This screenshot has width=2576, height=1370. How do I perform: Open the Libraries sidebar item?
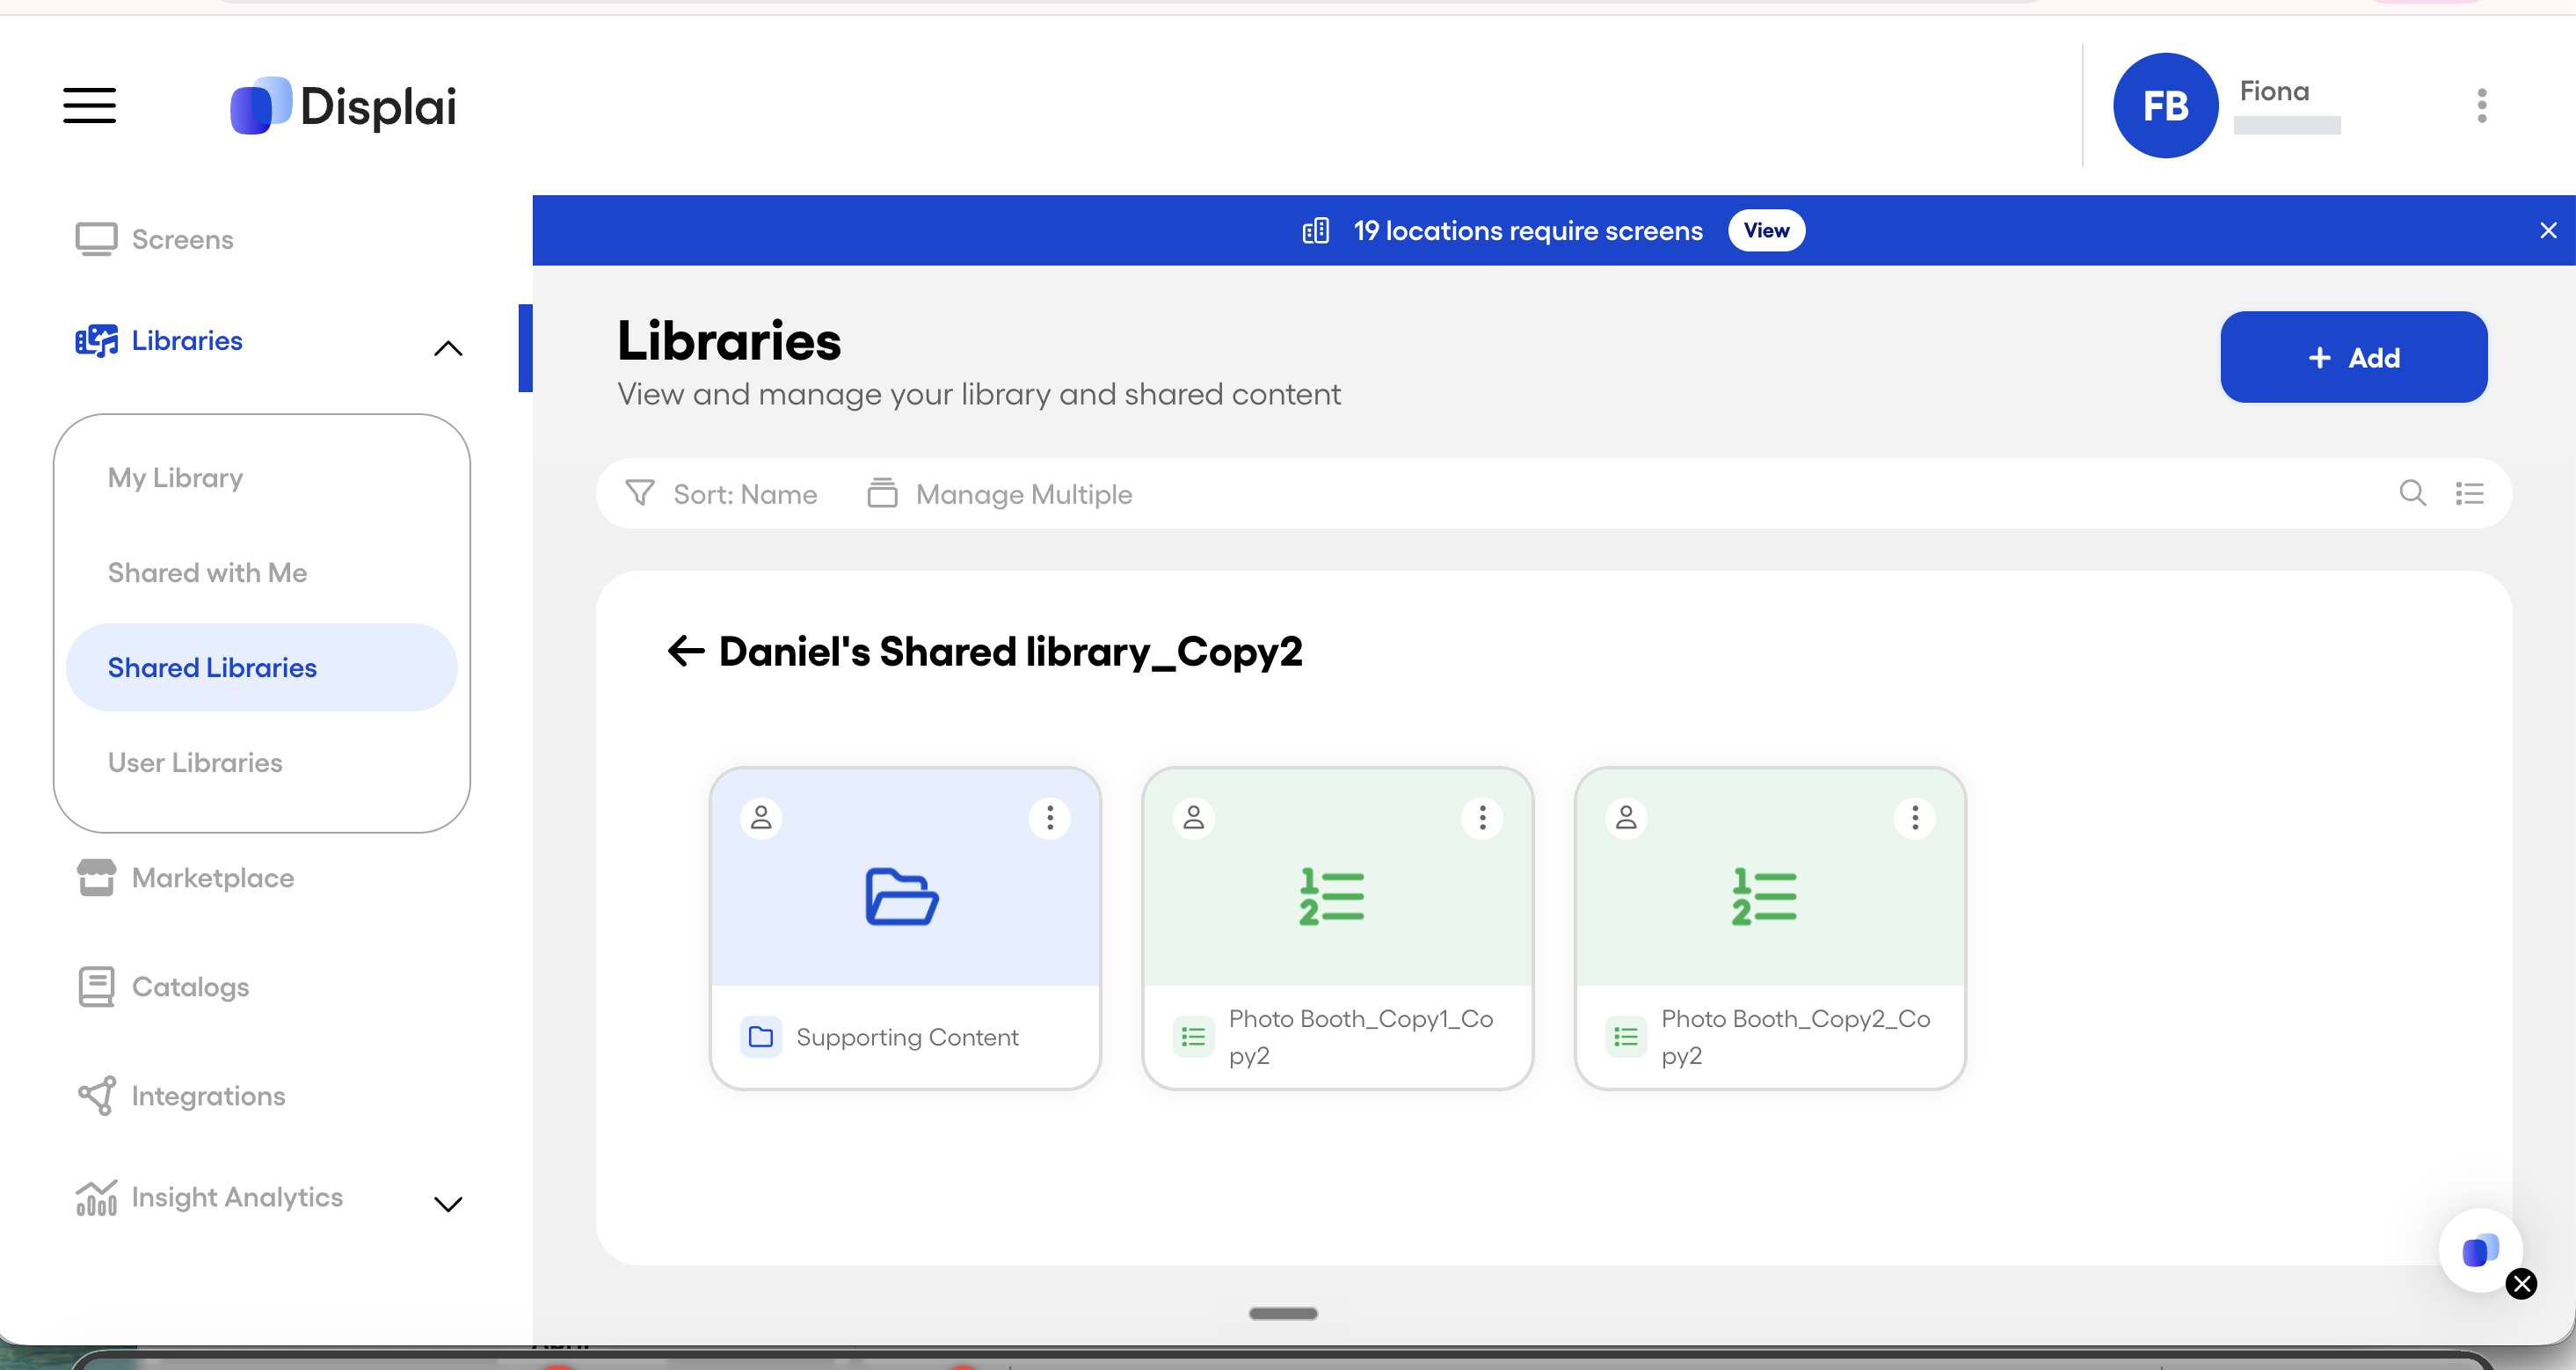tap(159, 341)
